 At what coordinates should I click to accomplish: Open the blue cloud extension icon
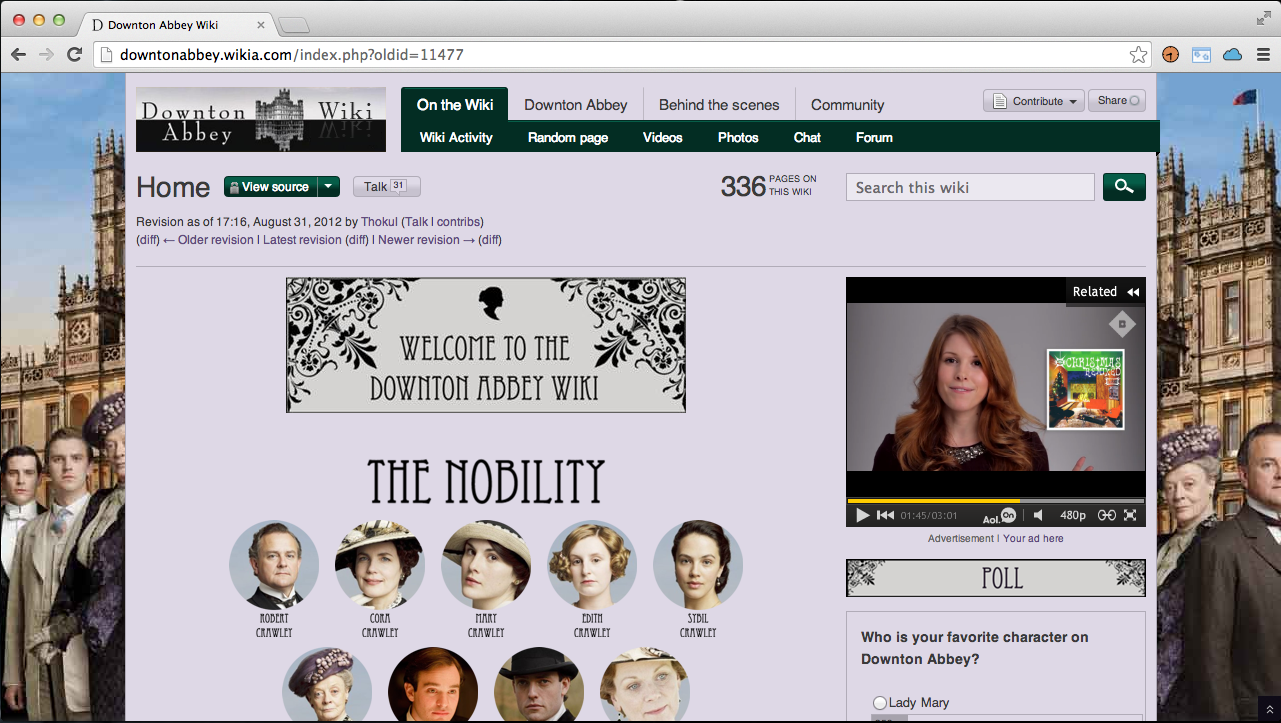click(x=1232, y=55)
